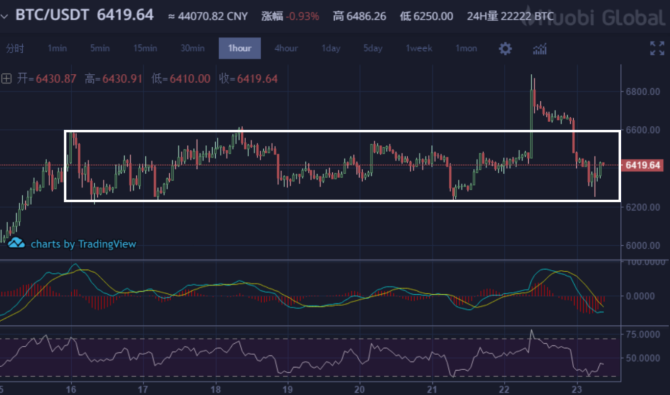Click the 6200.00 price axis label
The width and height of the screenshot is (670, 395).
tap(642, 207)
